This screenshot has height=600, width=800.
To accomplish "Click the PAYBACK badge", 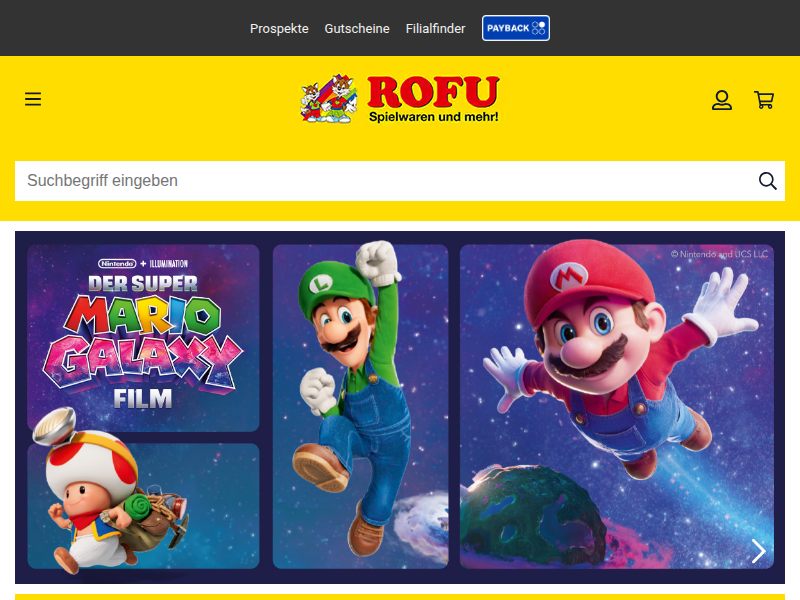I will (x=516, y=28).
